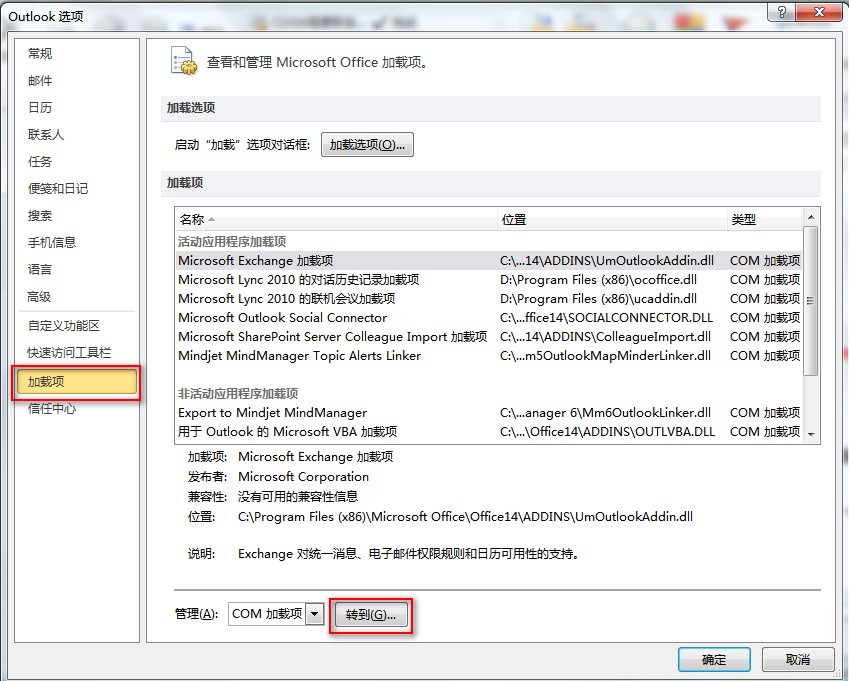Screen dimensions: 849x681
Task: Click the SOCIALCONNECTOR.DLL location cell
Action: tap(606, 317)
